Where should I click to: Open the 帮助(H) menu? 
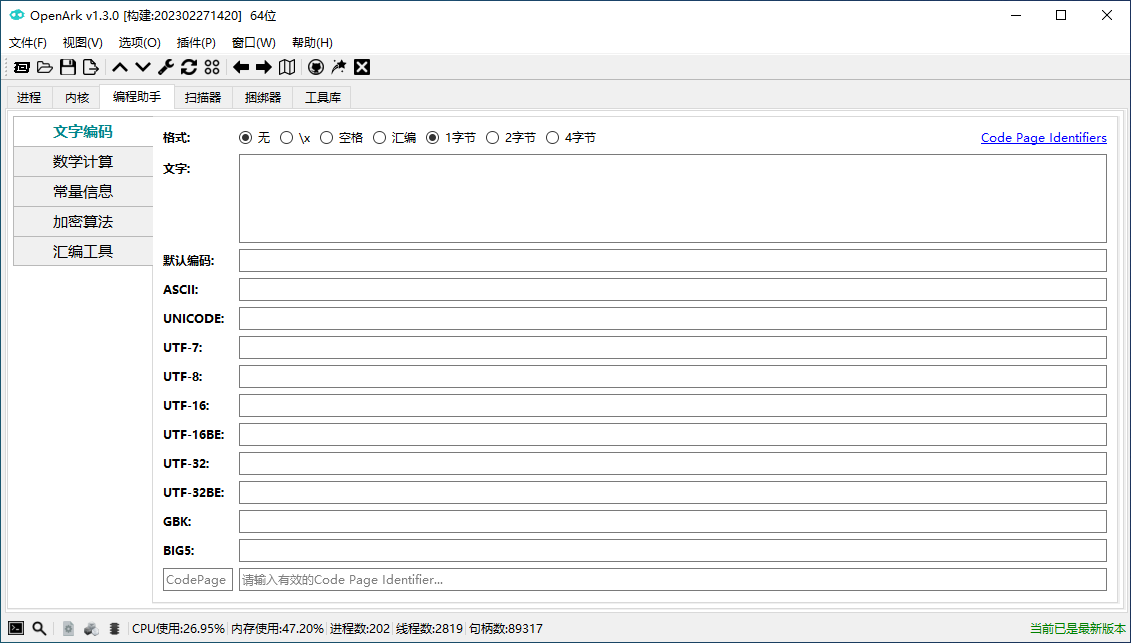[312, 43]
